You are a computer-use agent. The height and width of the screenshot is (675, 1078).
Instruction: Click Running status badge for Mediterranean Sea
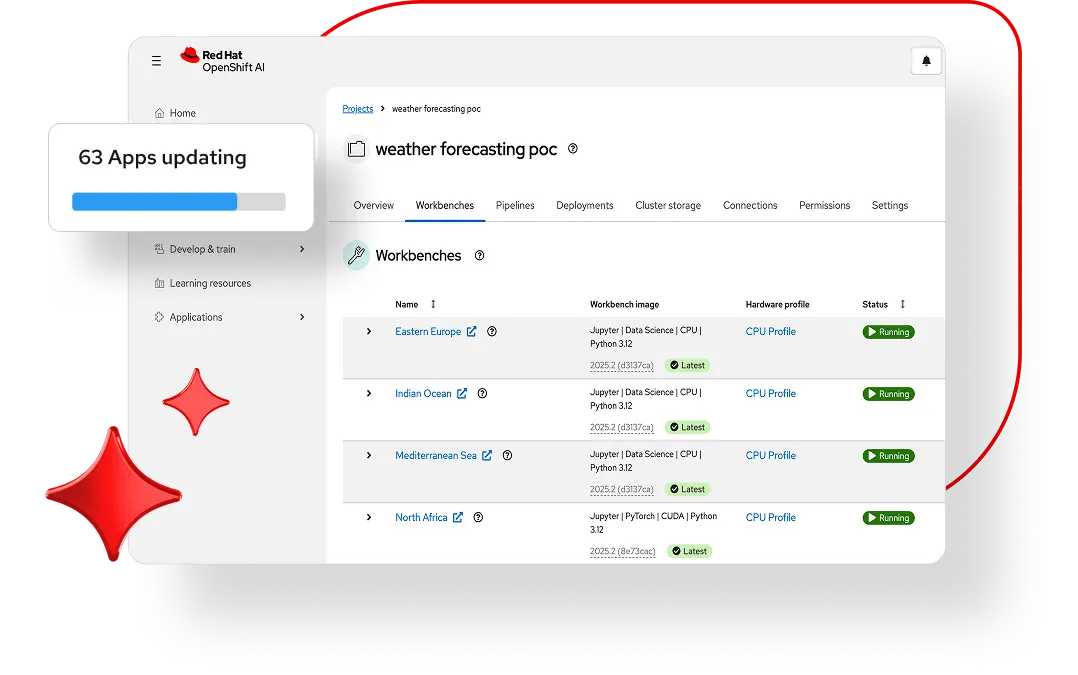pyautogui.click(x=888, y=456)
